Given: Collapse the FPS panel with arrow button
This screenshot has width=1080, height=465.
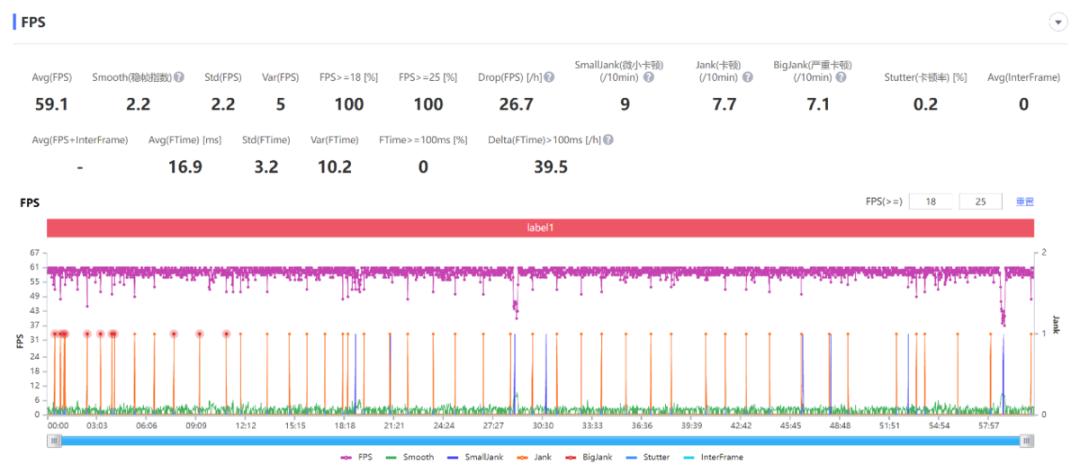Looking at the screenshot, I should coord(1057,22).
